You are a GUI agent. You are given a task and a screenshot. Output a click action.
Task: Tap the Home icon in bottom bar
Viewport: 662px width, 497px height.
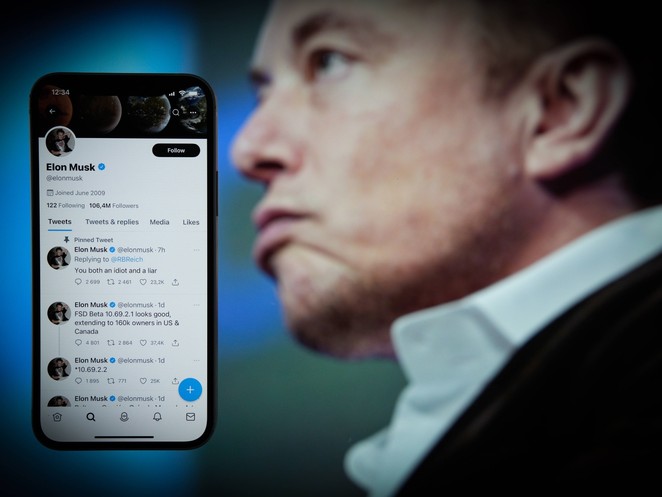coord(57,417)
